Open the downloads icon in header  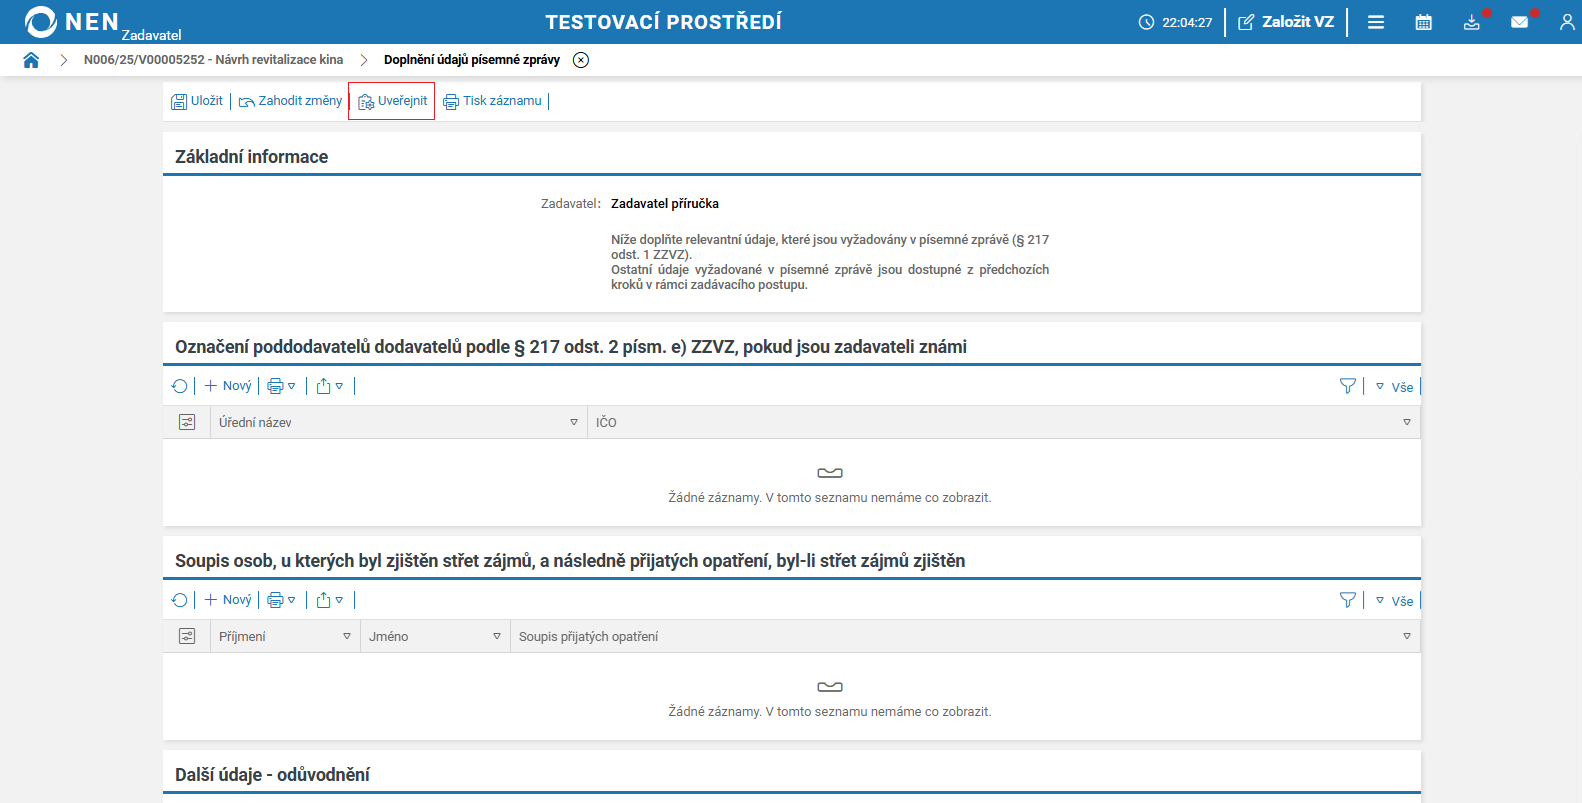[1472, 22]
